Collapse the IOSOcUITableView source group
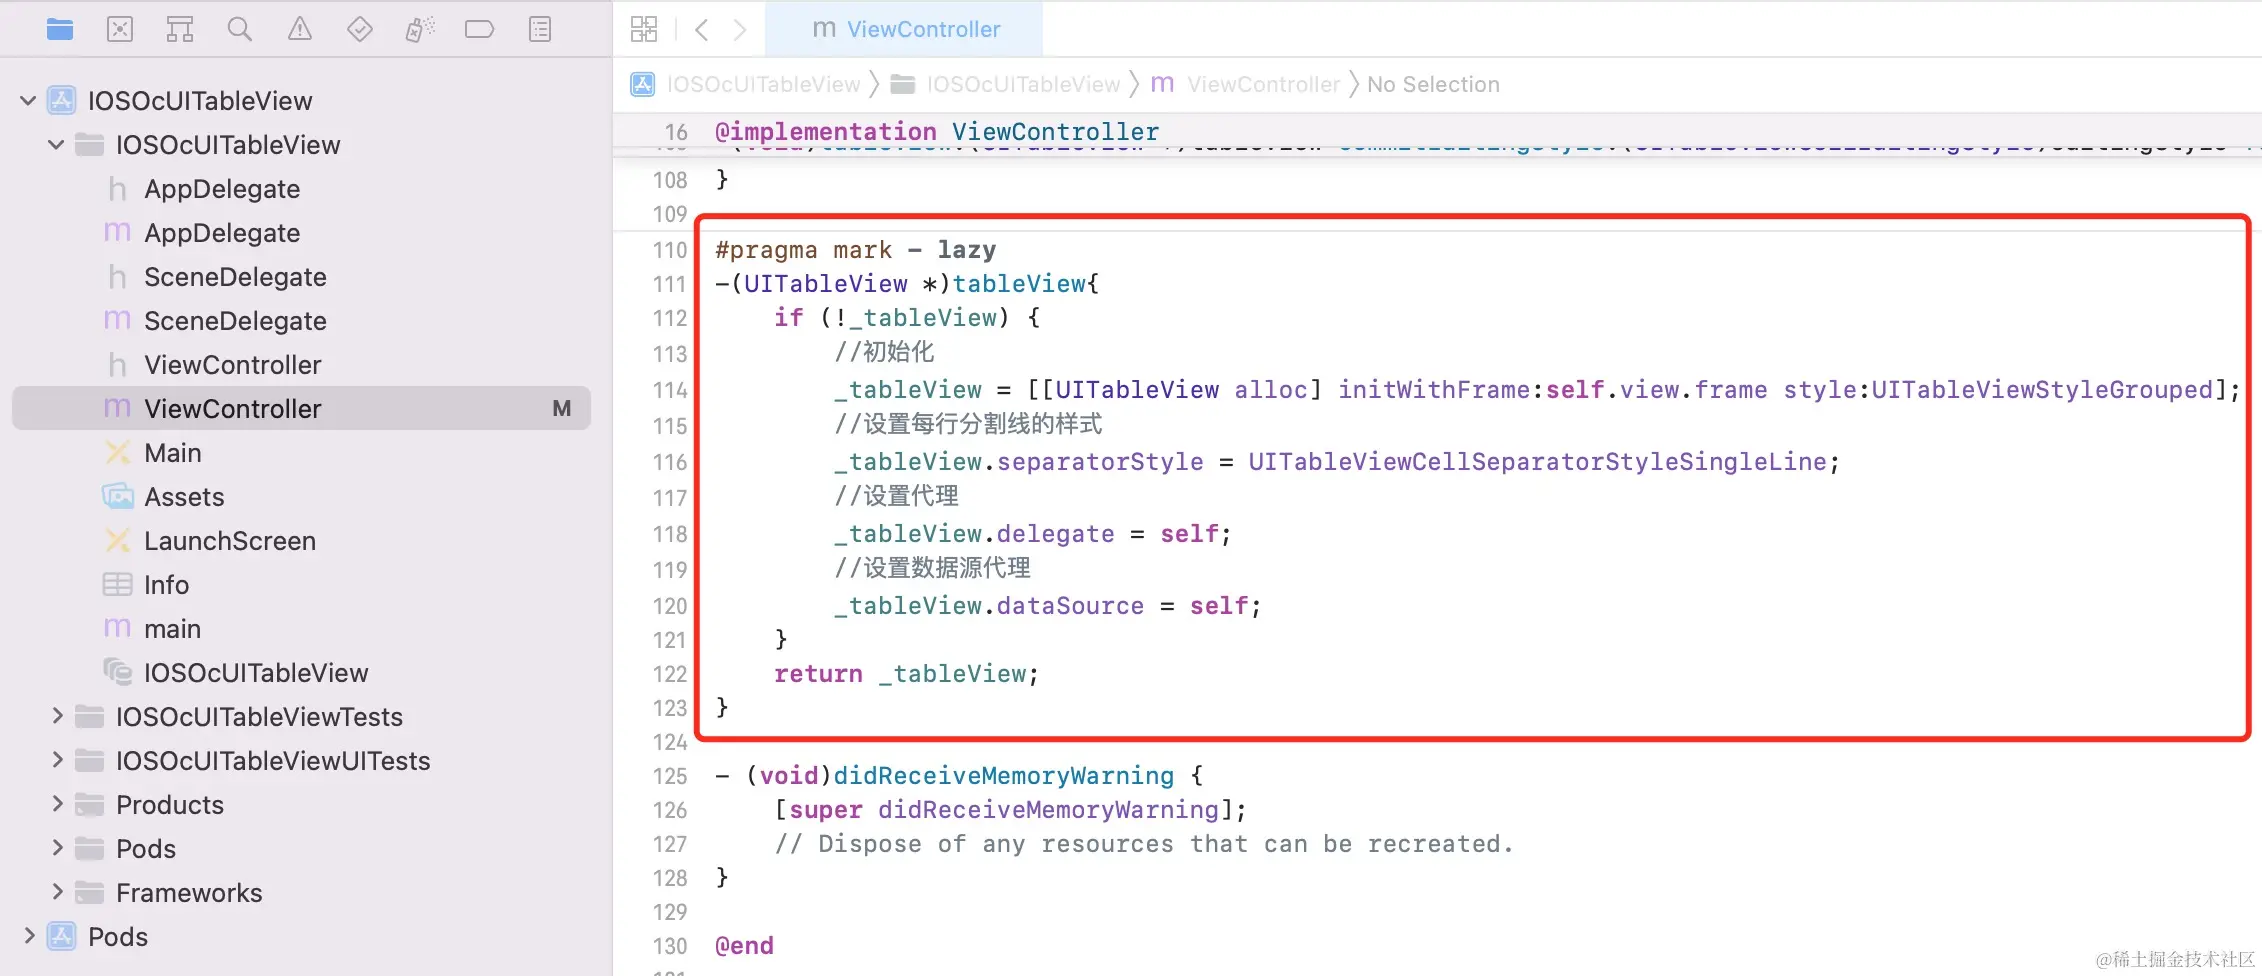2262x976 pixels. click(56, 144)
